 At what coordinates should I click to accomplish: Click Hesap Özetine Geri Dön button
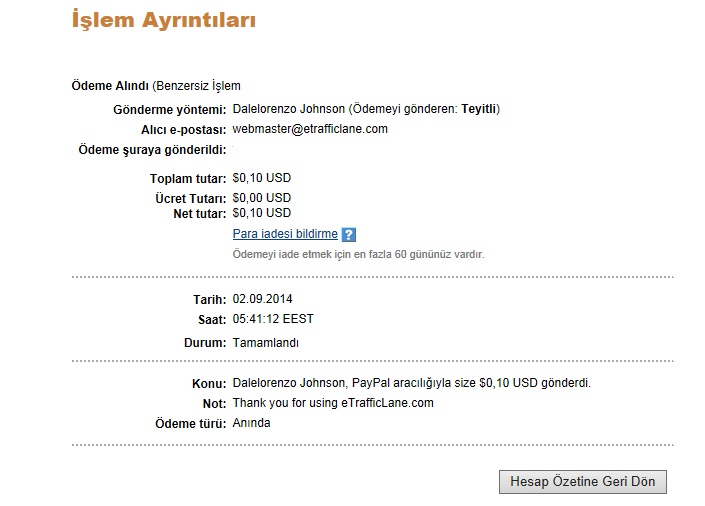coord(583,482)
